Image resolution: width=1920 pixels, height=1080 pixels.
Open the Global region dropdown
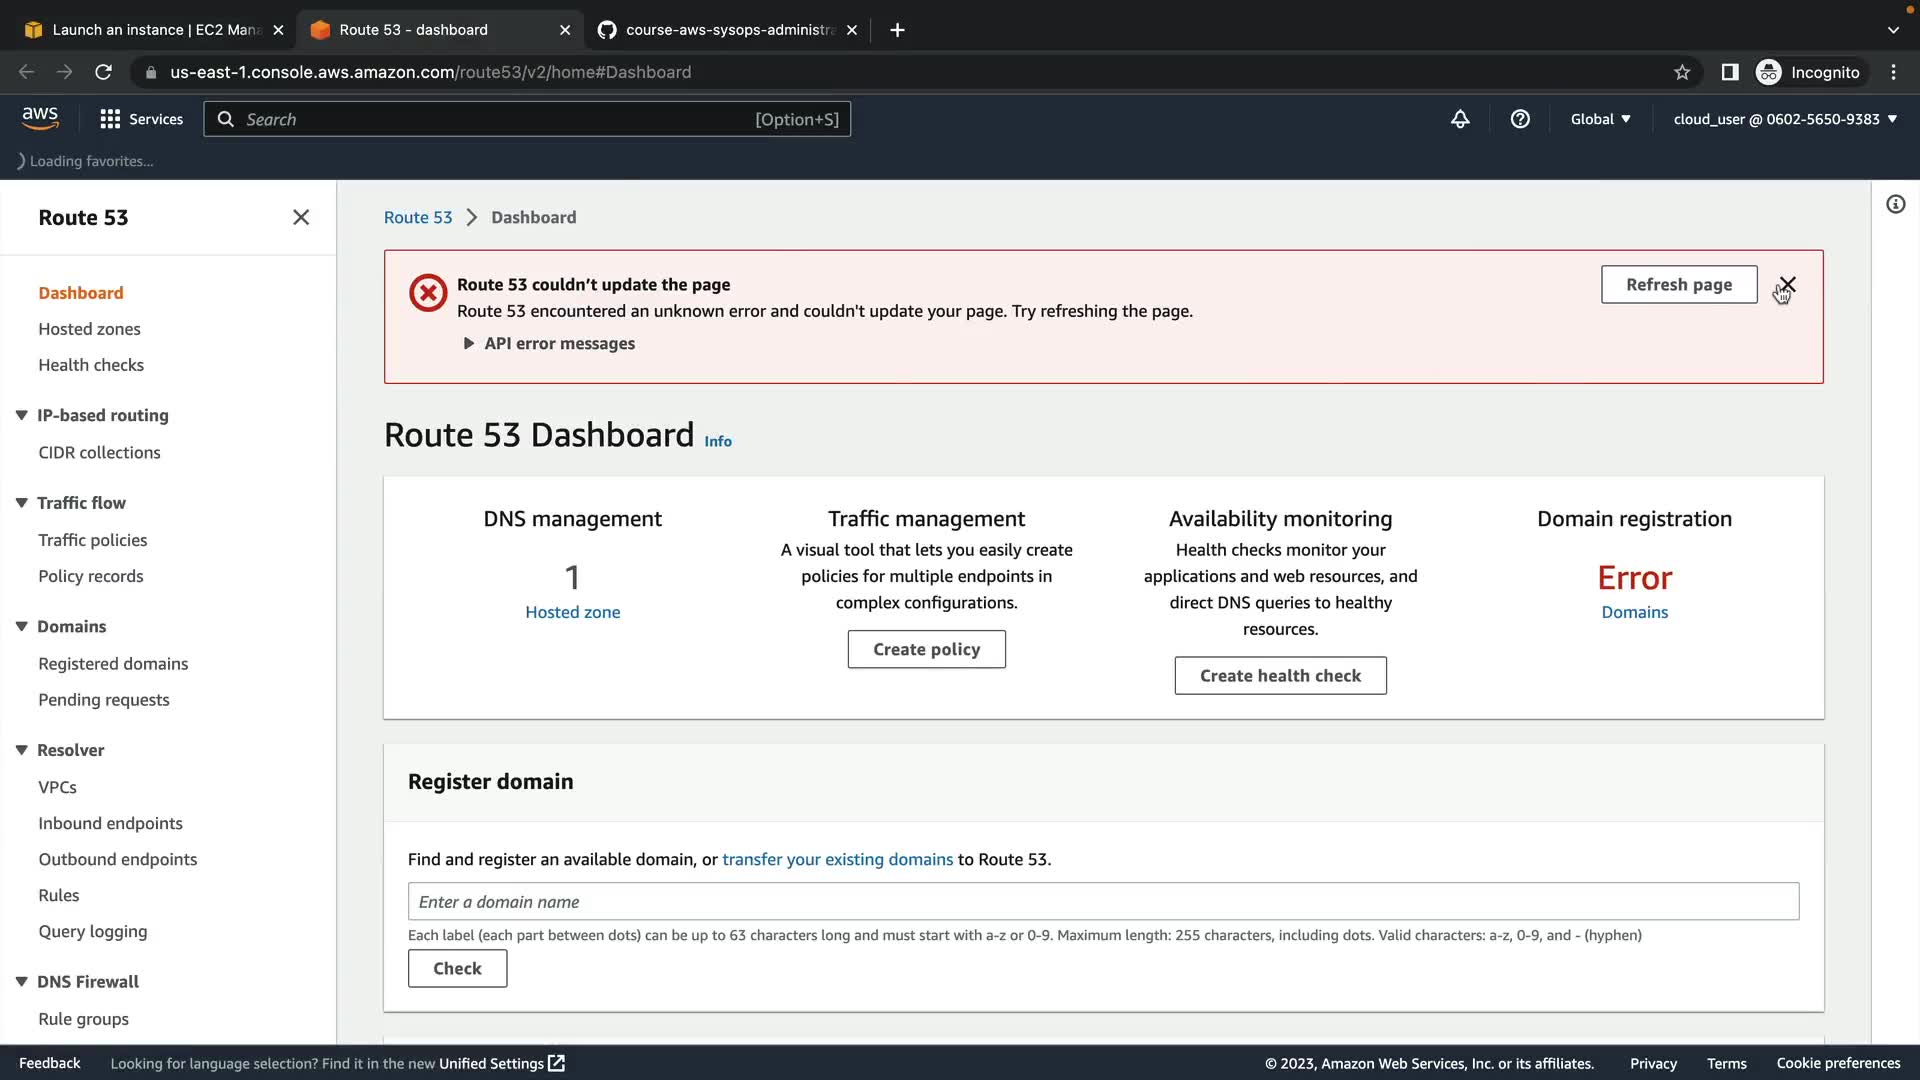click(x=1600, y=119)
